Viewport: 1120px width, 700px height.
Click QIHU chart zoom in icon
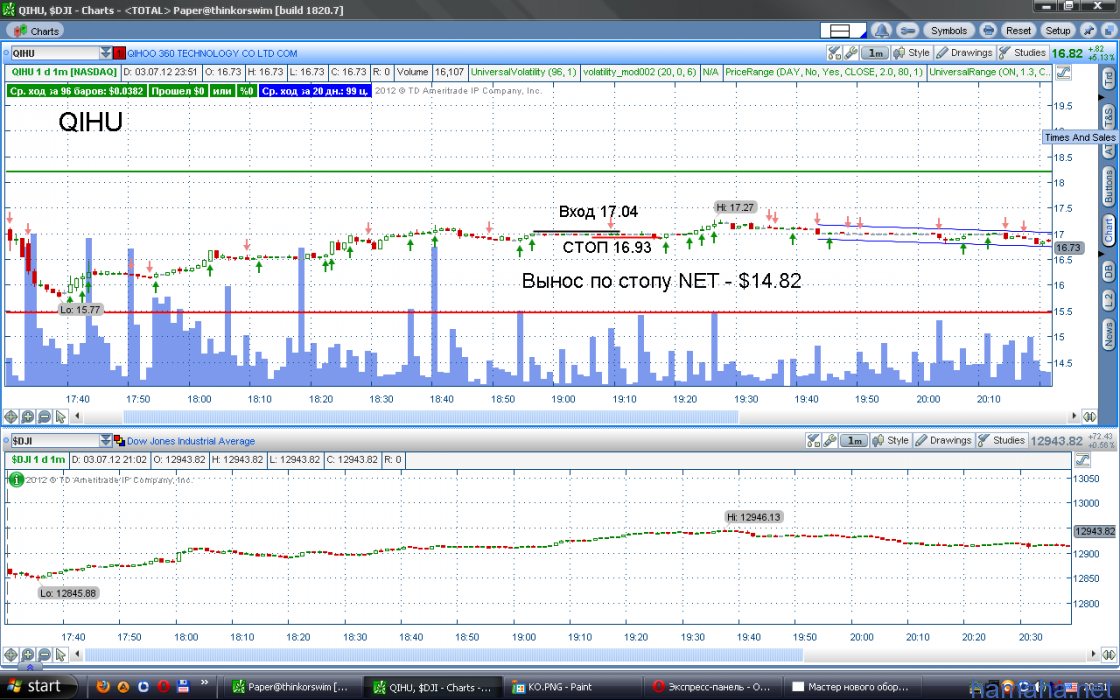pos(28,416)
